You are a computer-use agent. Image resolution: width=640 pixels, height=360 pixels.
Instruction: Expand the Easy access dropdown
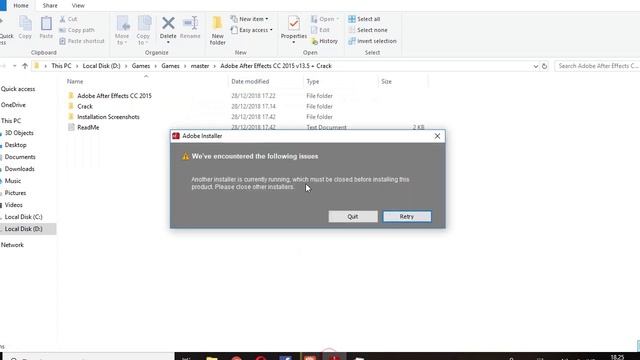(x=251, y=30)
